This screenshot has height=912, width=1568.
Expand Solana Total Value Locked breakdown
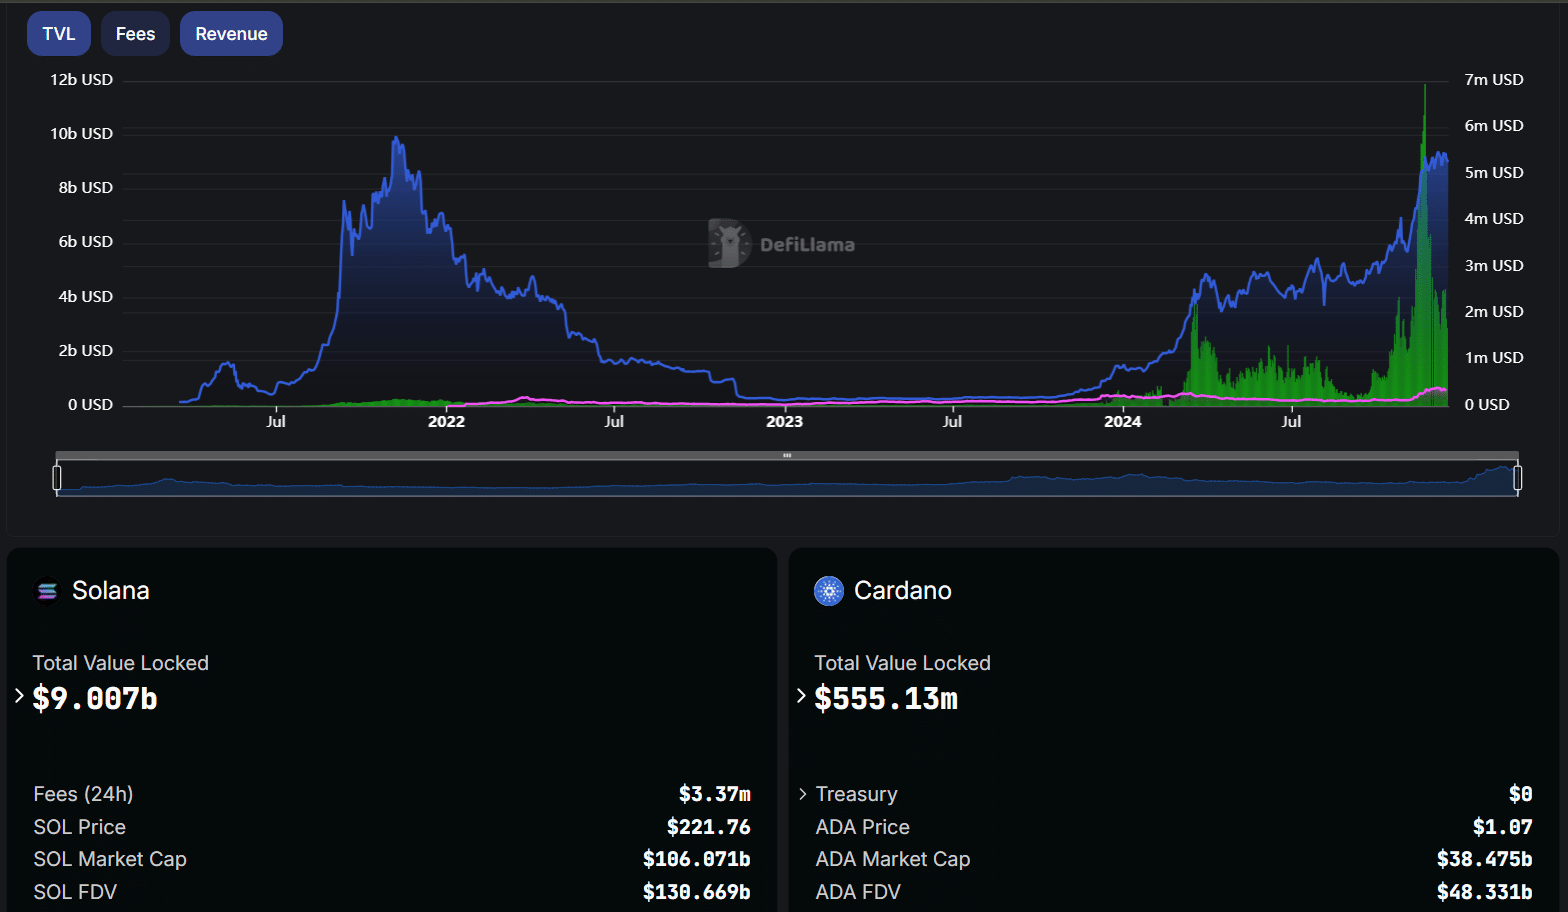[x=19, y=696]
